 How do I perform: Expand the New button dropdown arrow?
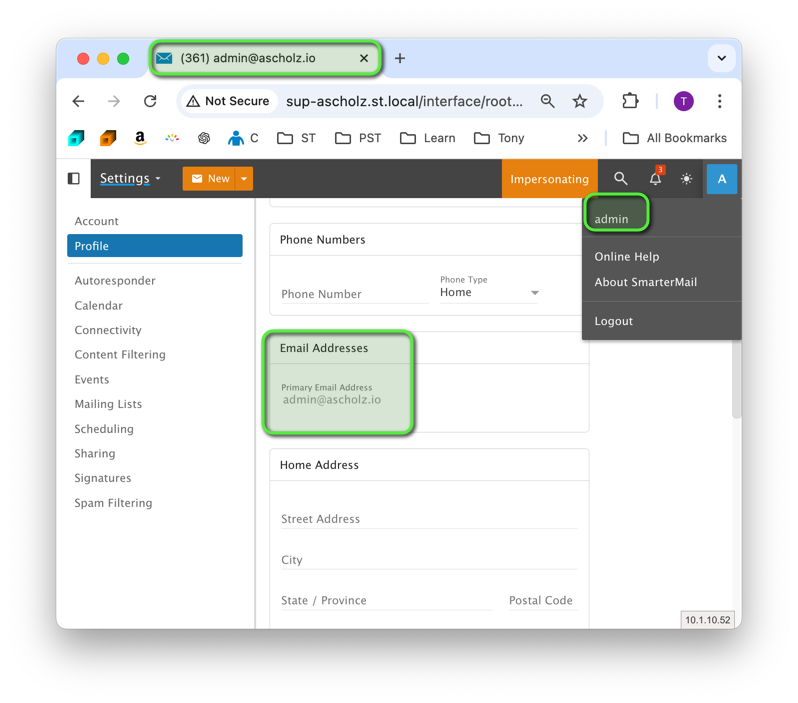point(244,179)
